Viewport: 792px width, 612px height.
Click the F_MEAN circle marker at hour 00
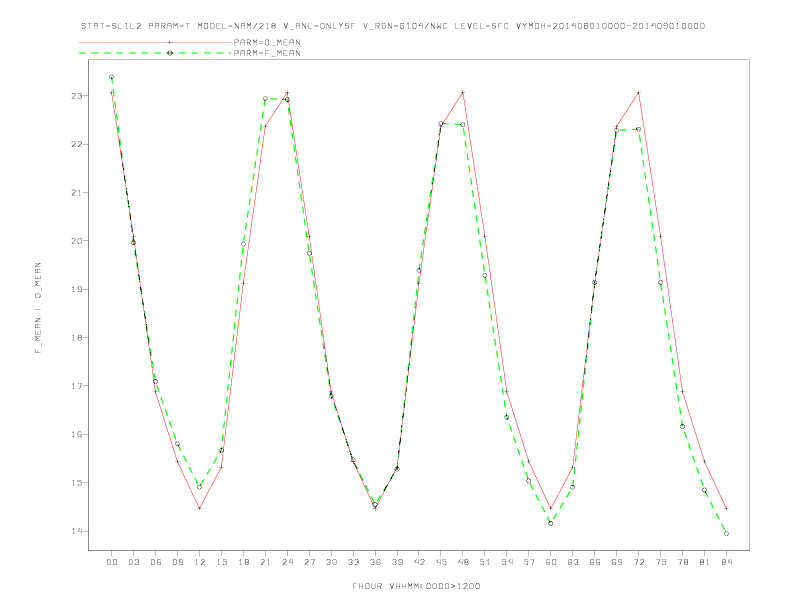112,77
